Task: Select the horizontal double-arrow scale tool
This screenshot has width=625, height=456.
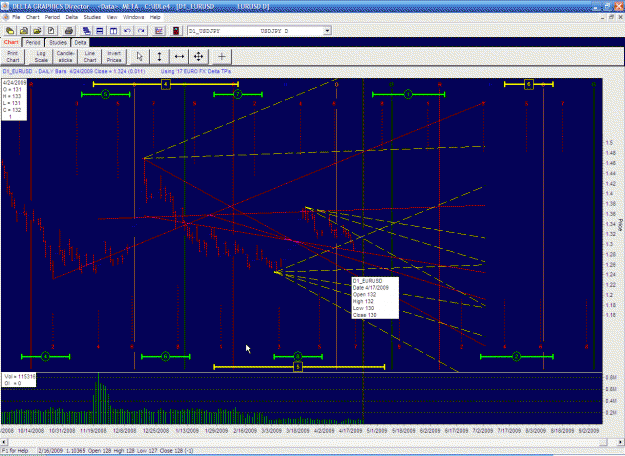Action: (179, 57)
